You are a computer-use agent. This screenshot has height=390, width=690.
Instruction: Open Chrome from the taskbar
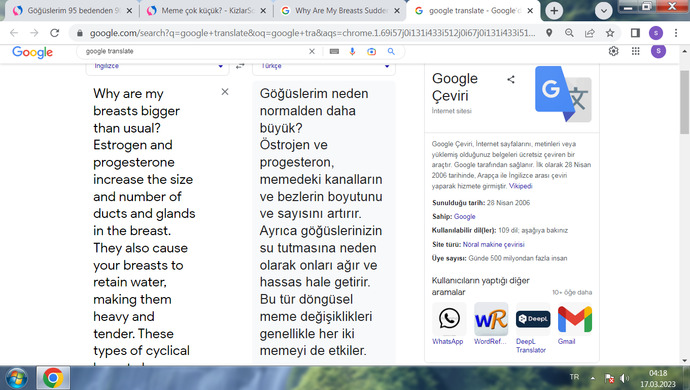(x=53, y=378)
